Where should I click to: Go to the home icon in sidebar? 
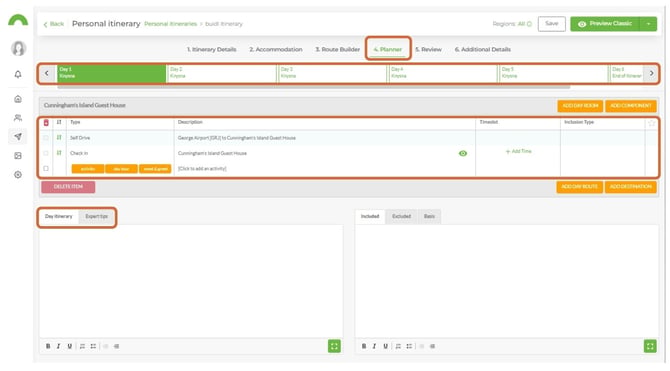tap(18, 99)
